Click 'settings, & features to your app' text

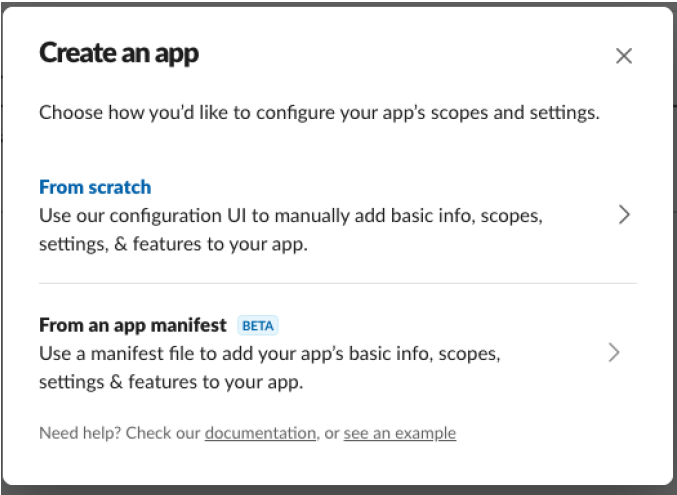point(173,244)
